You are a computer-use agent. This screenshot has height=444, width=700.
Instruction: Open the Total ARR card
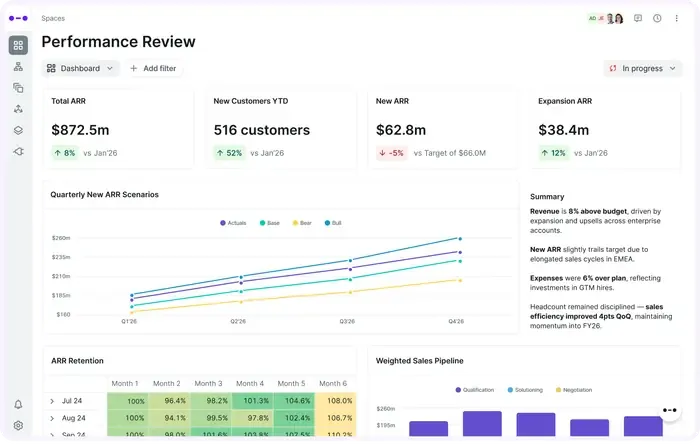click(119, 129)
